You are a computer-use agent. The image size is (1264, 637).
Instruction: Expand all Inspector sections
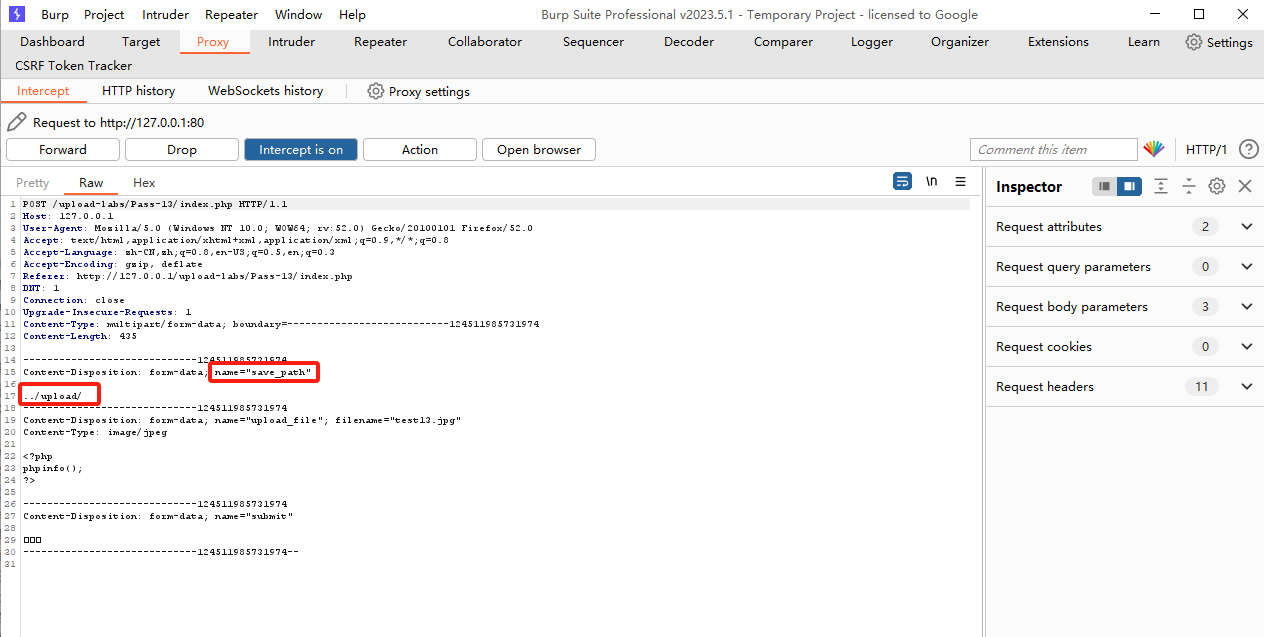1161,186
